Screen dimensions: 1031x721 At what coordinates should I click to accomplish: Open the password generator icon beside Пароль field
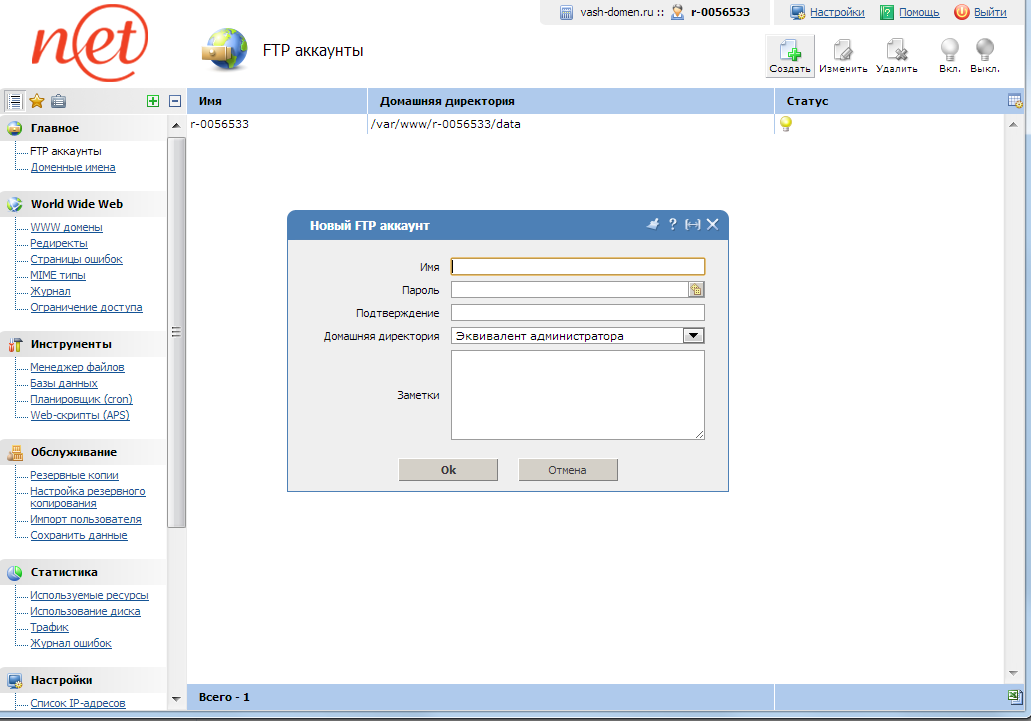[696, 289]
